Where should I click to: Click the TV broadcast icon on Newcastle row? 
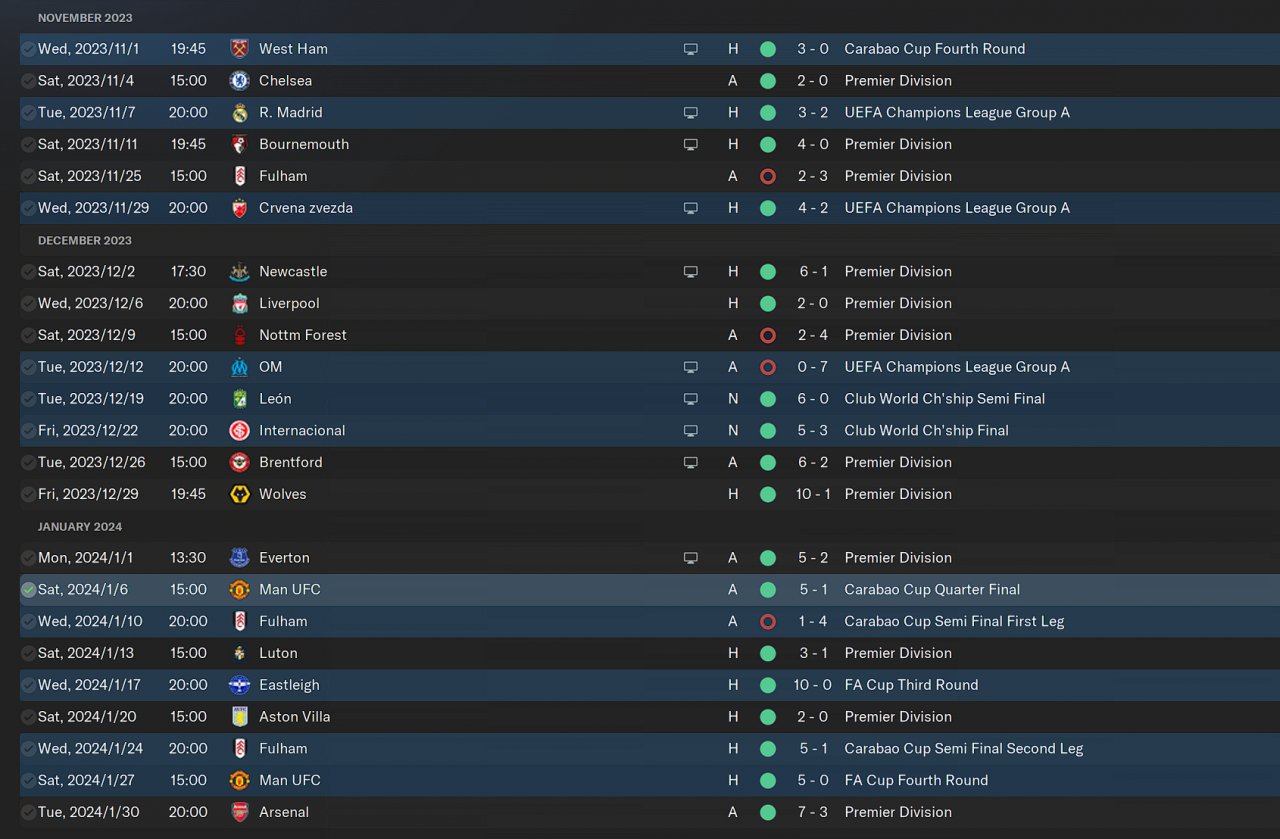[690, 272]
